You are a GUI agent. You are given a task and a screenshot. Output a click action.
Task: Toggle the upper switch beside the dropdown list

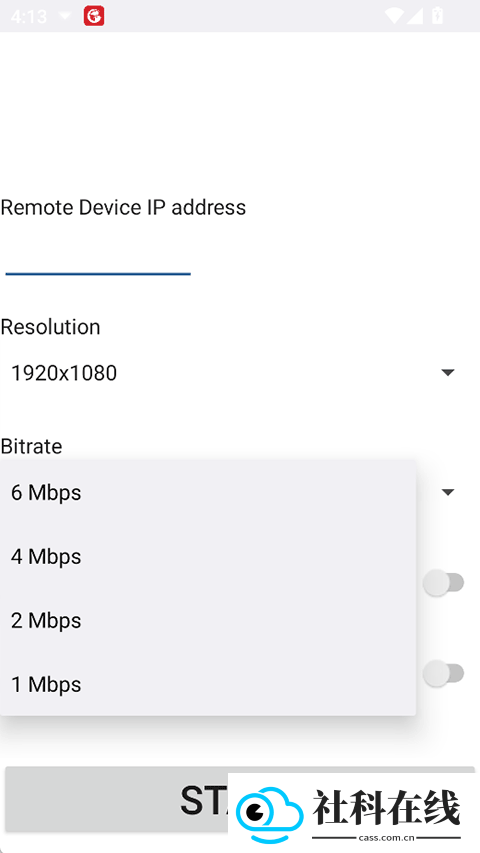(x=444, y=583)
